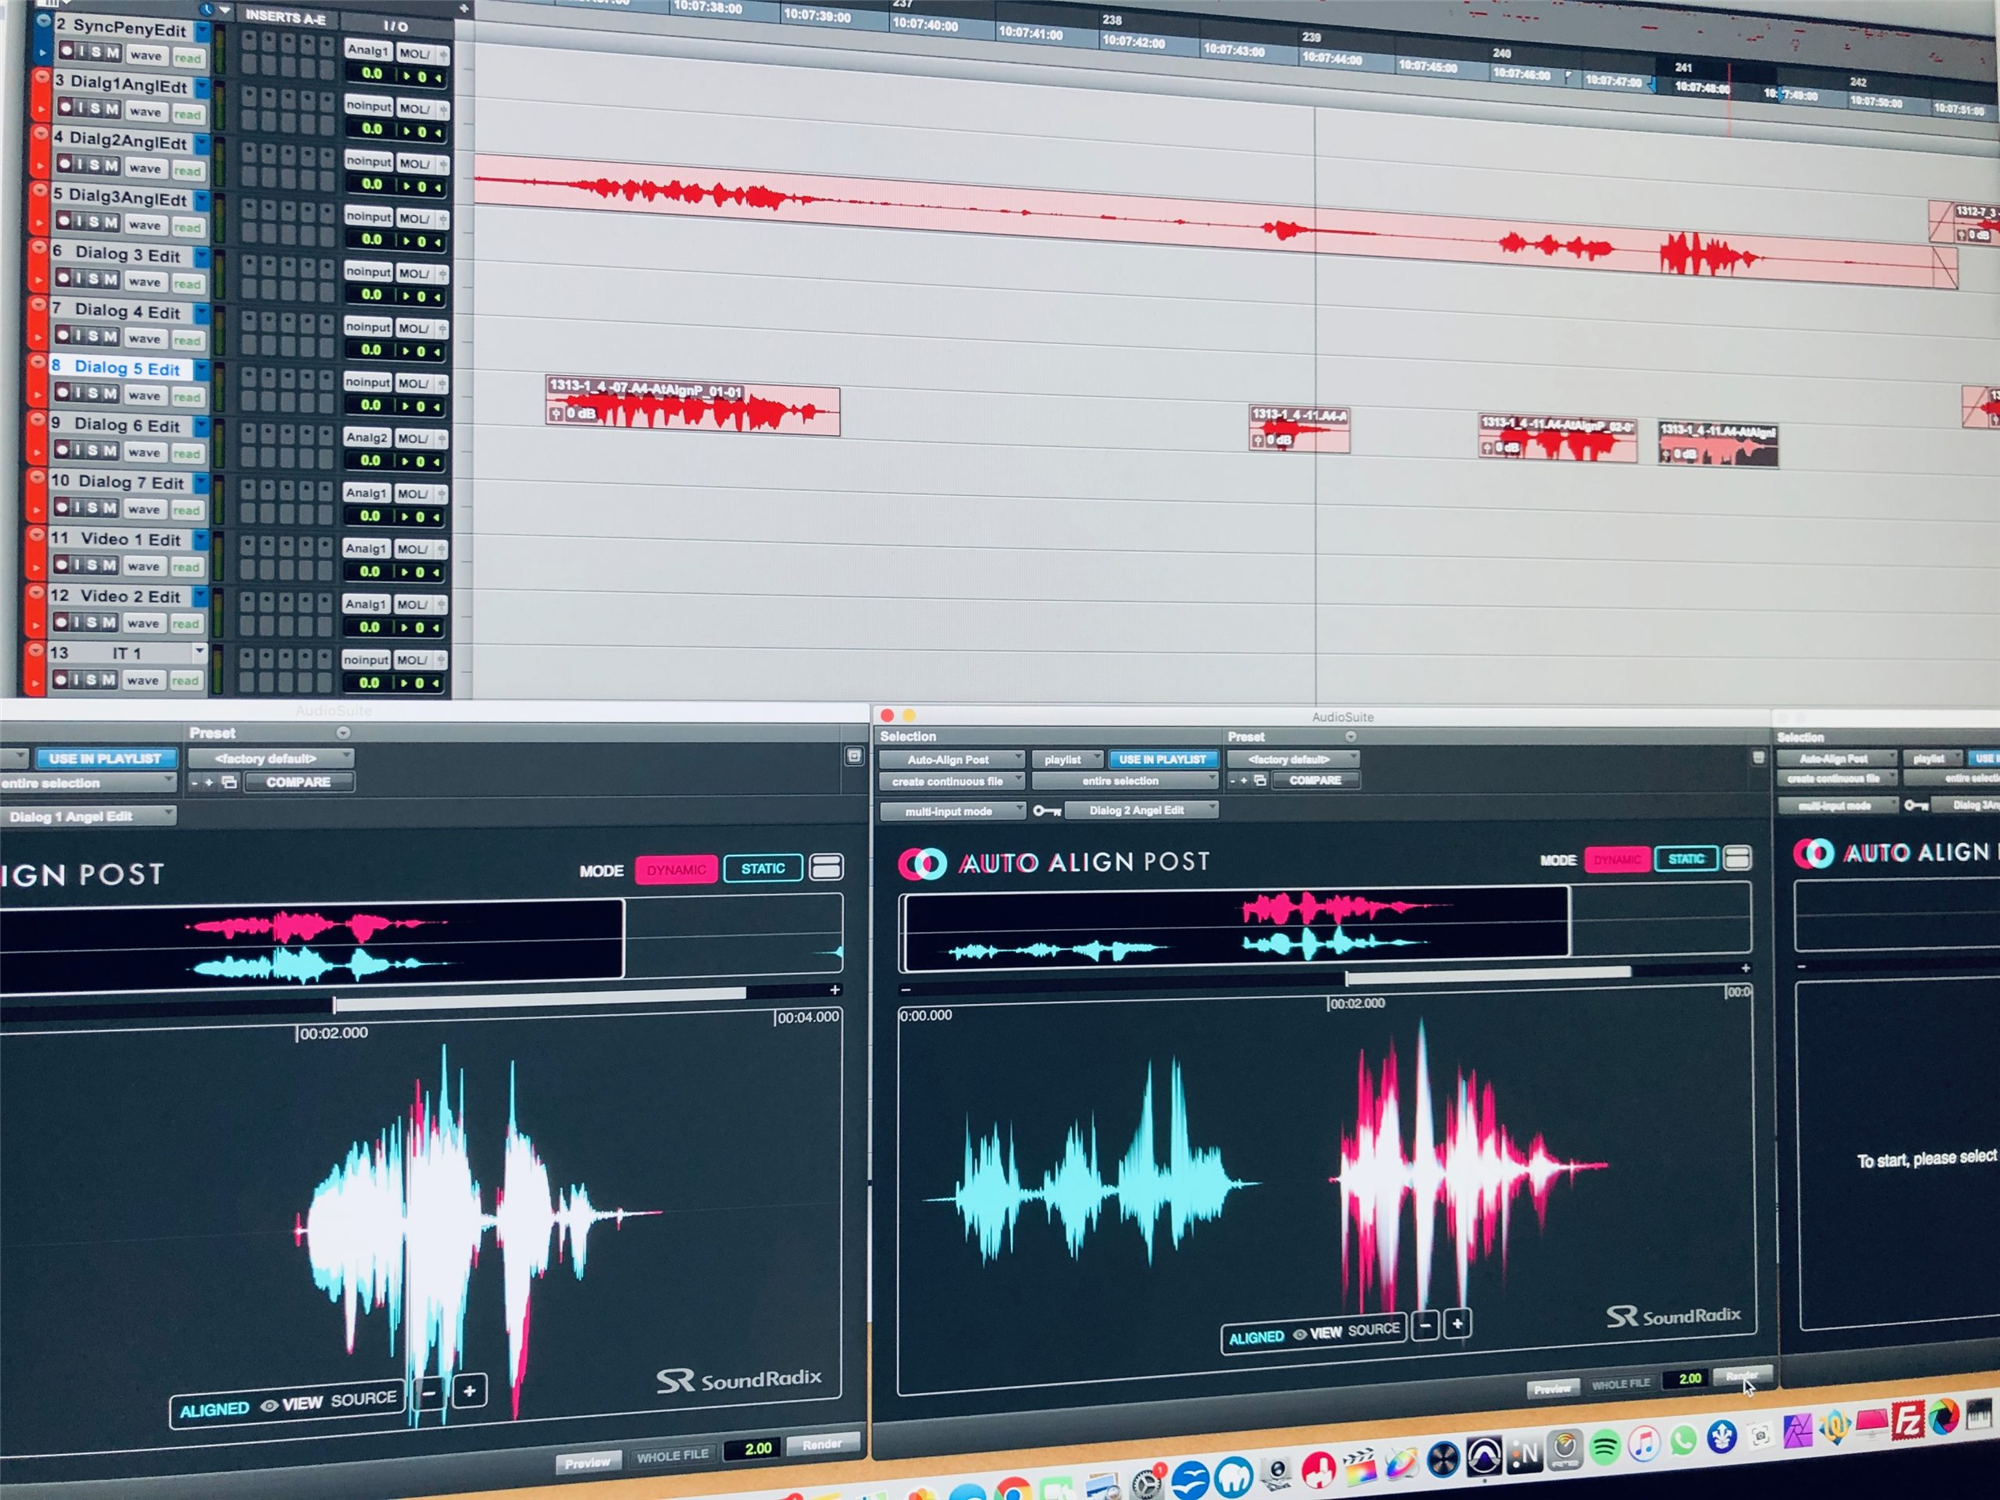Select the Dialog 5 Edit track name
This screenshot has height=1500, width=2000.
click(128, 368)
